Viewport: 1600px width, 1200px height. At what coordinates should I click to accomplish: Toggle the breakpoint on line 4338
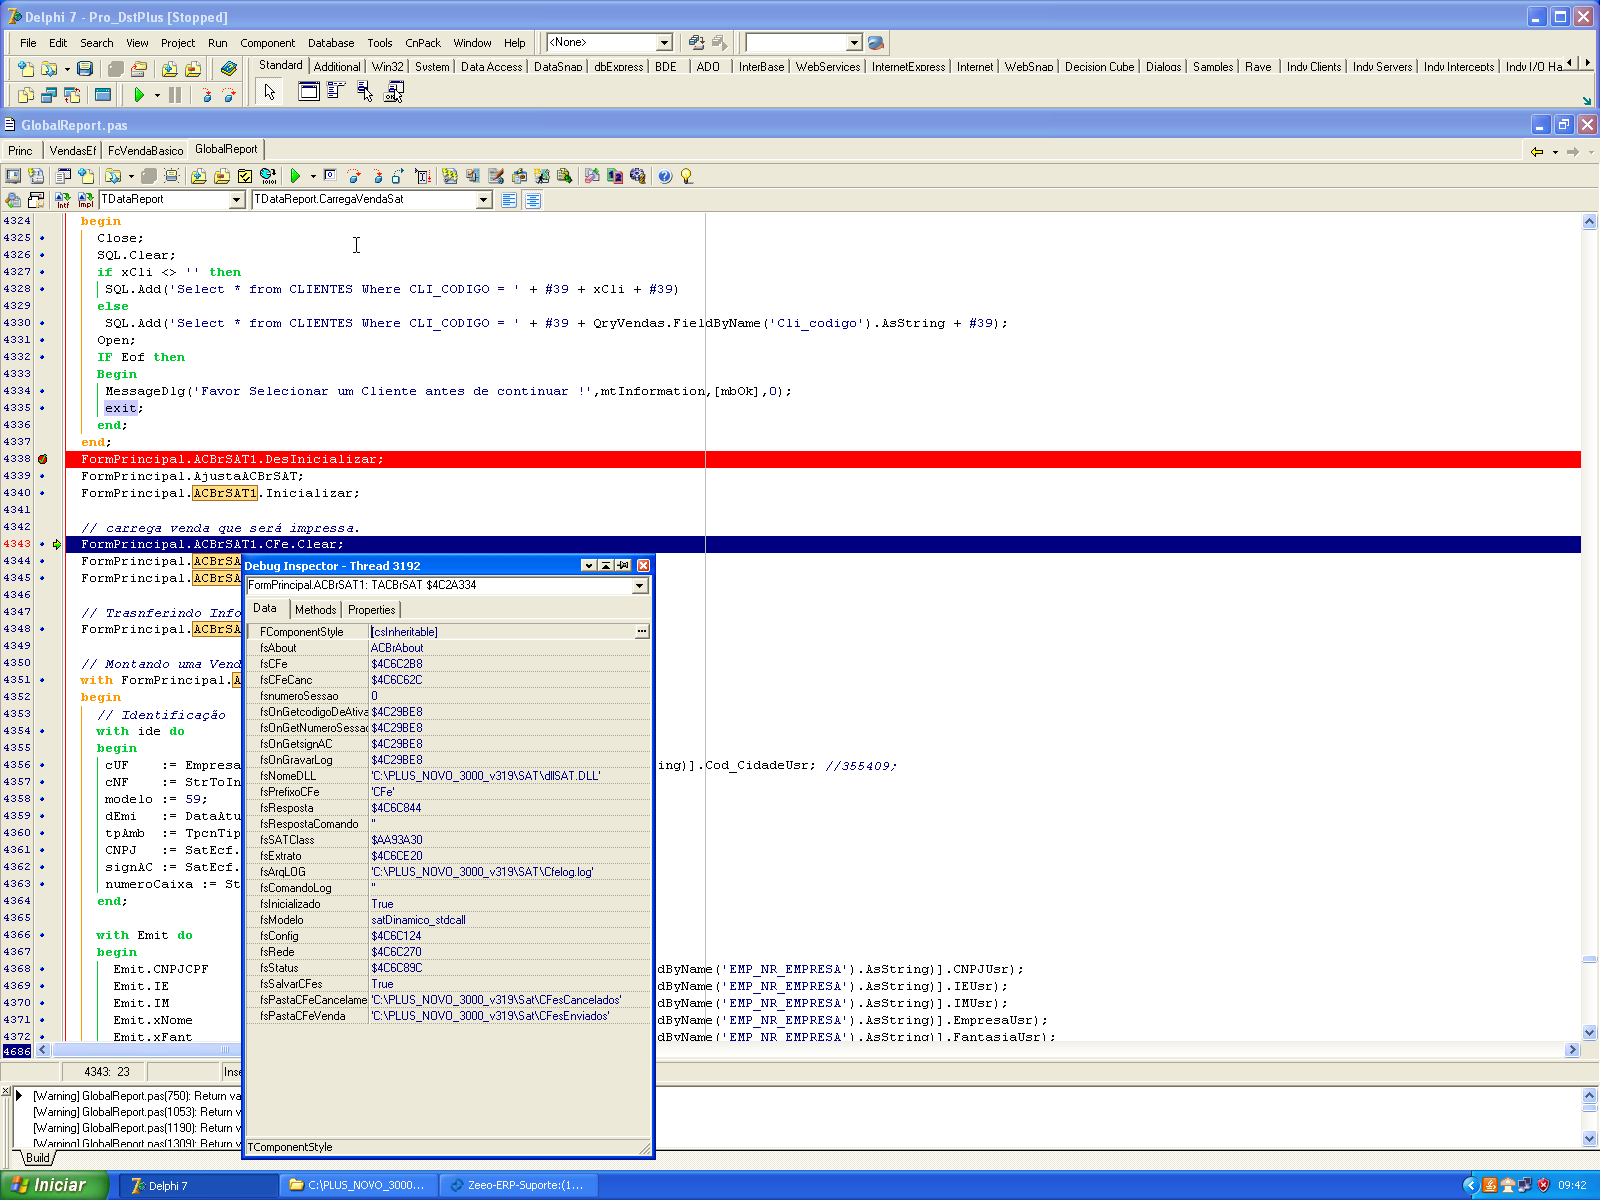coord(42,459)
